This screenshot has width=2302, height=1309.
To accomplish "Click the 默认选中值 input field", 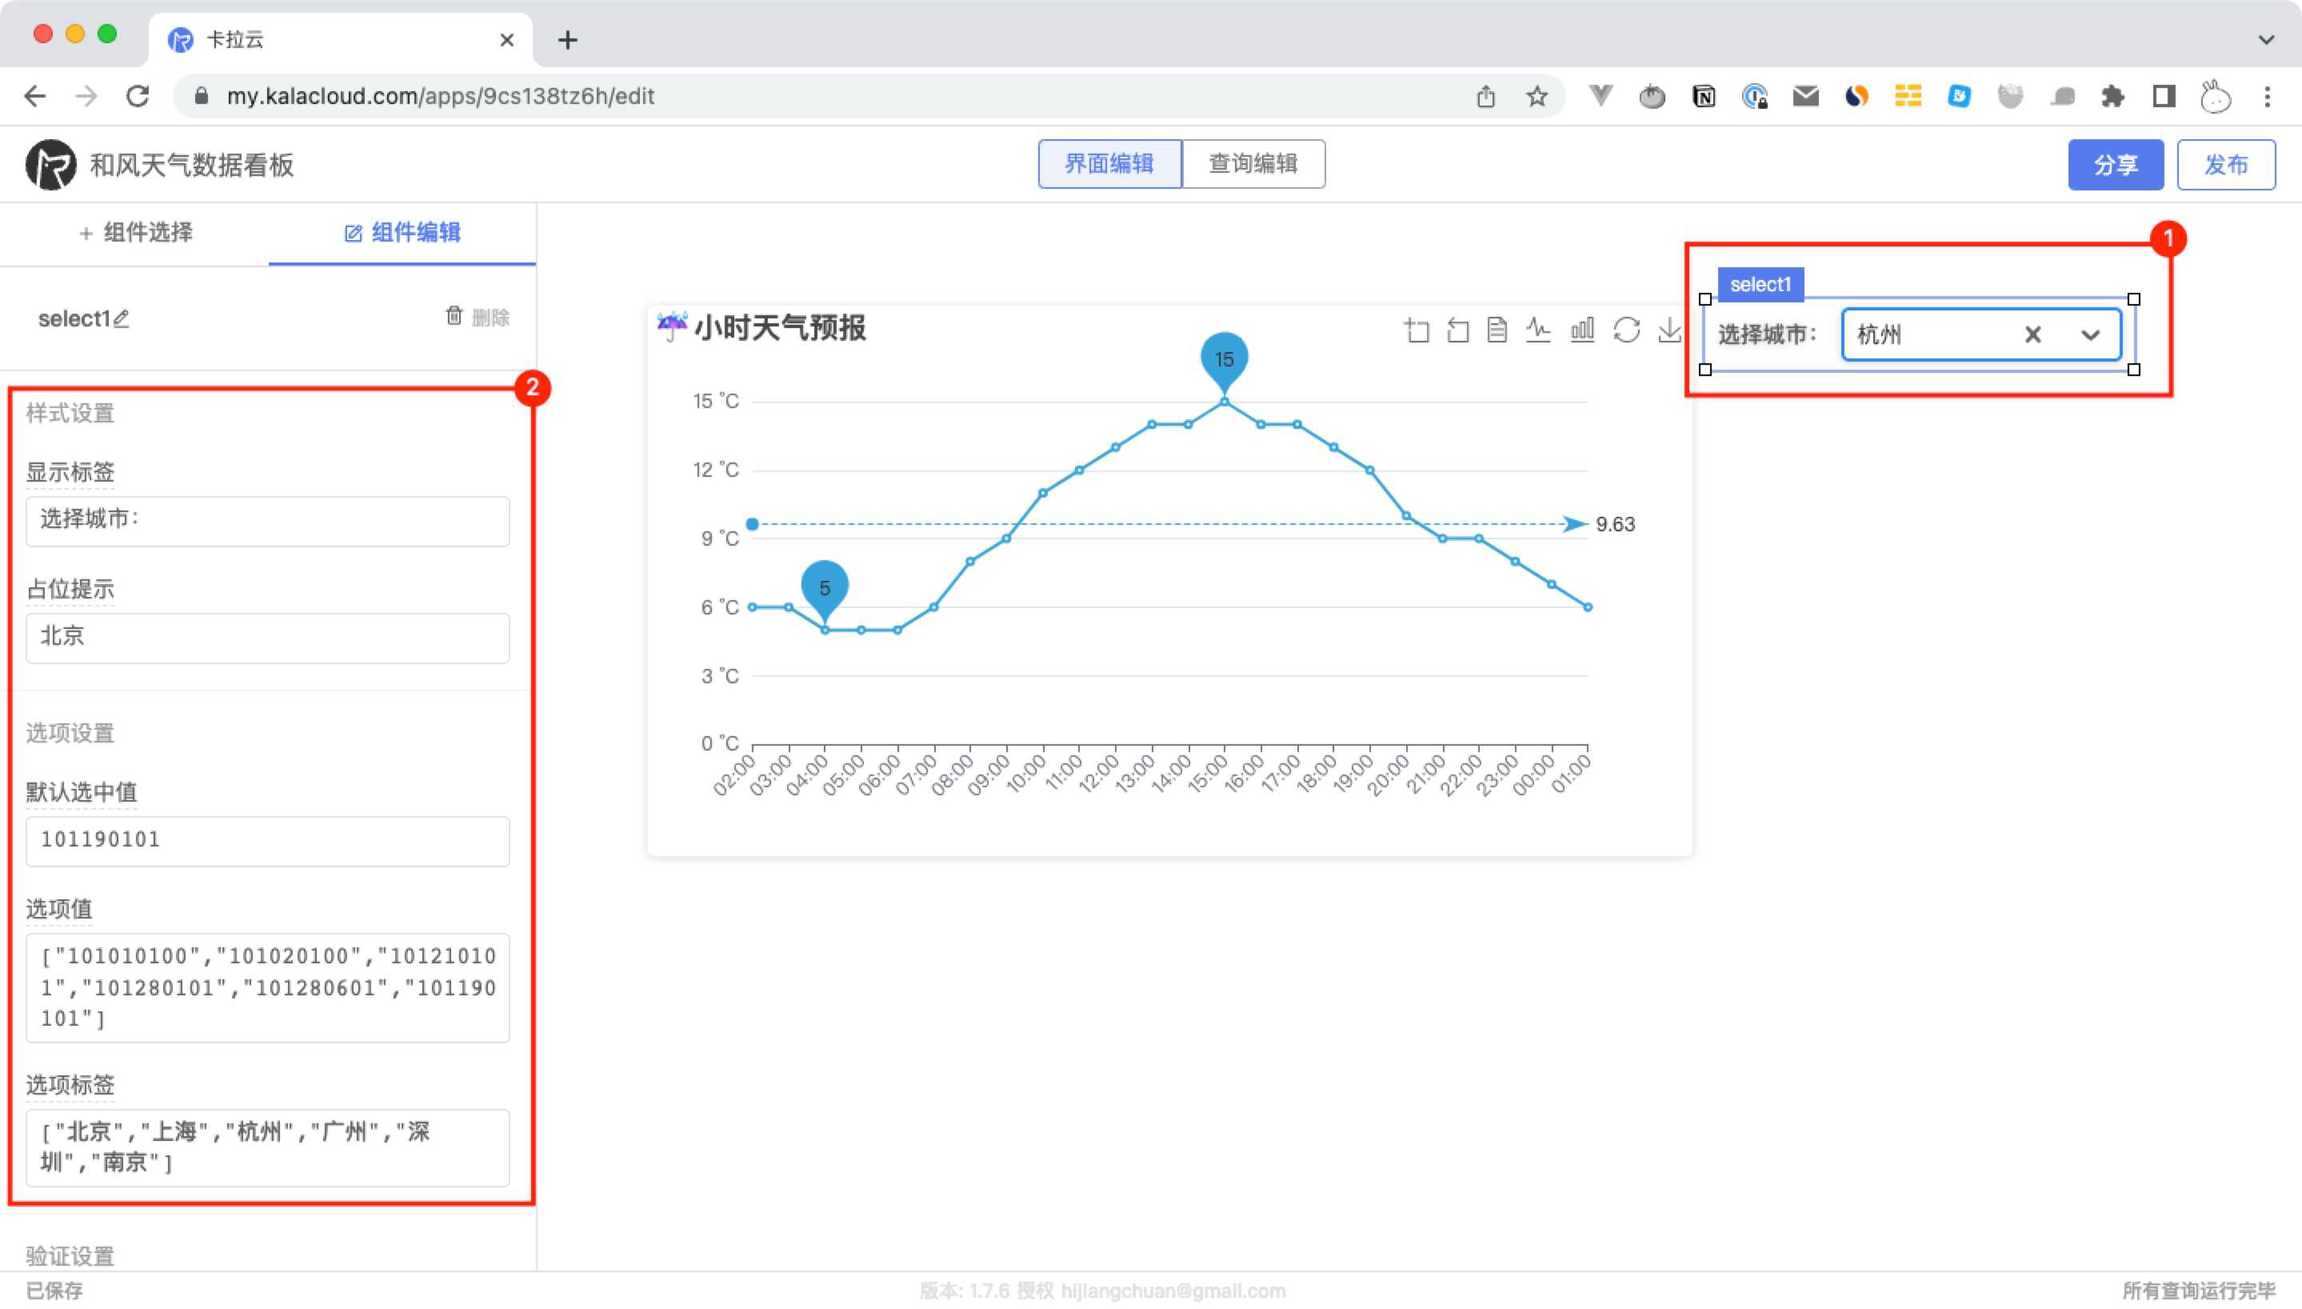I will [267, 840].
